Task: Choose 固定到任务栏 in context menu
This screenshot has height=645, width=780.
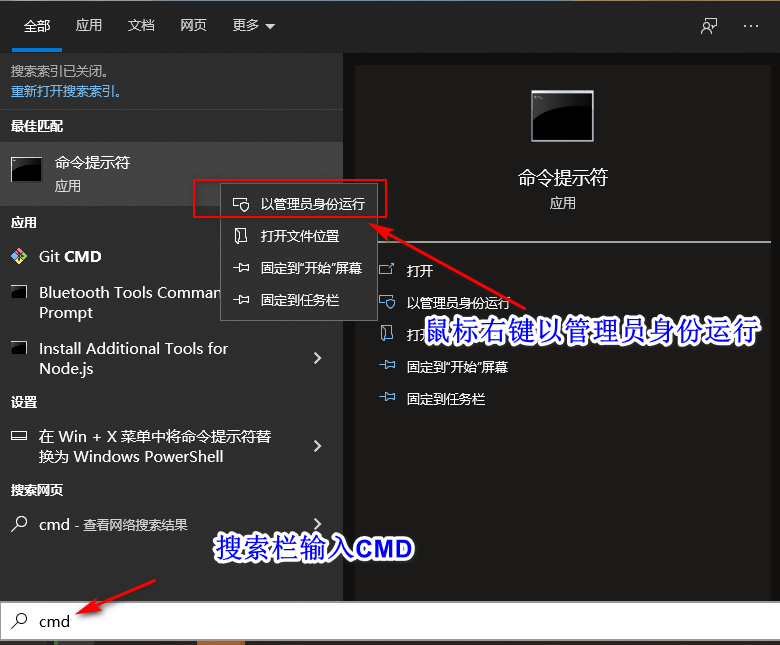Action: click(298, 300)
